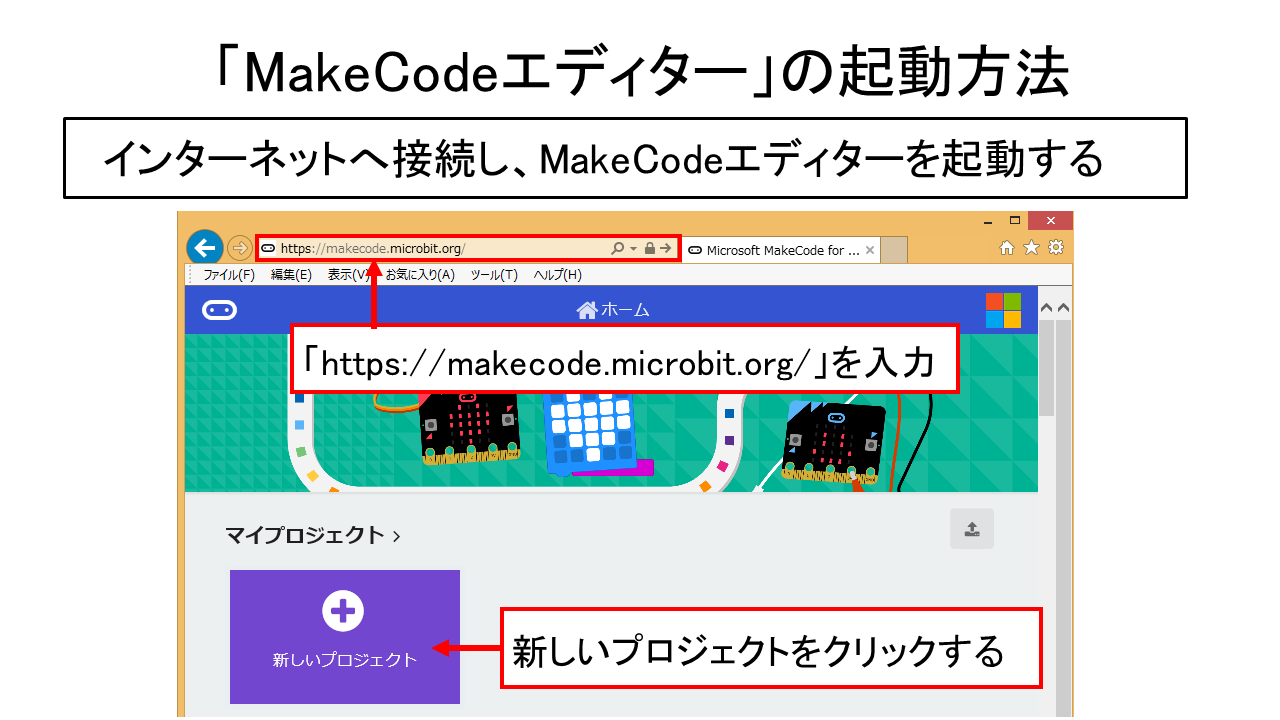Maximize the browser window
Screen dimensions: 1280x720
click(x=1014, y=221)
